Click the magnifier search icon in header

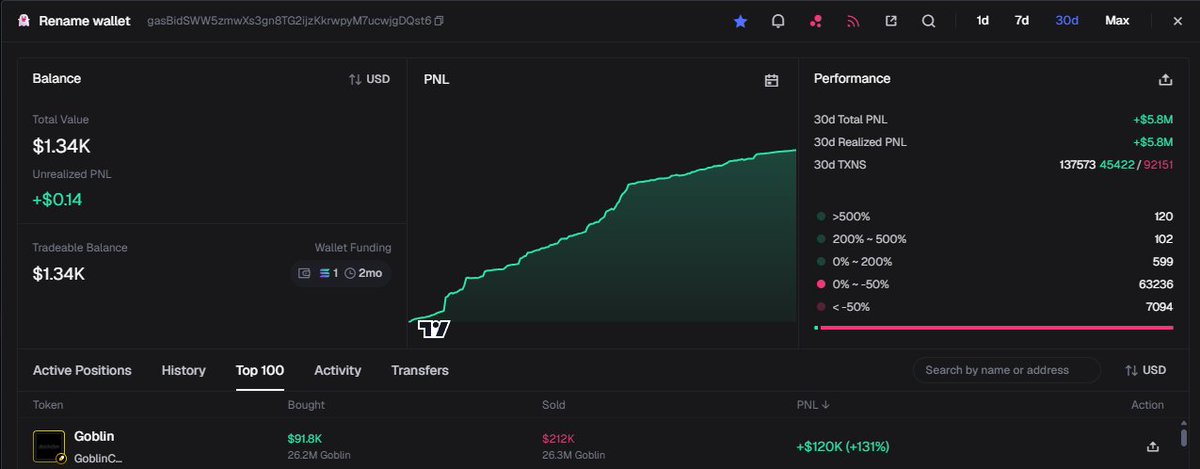[929, 21]
